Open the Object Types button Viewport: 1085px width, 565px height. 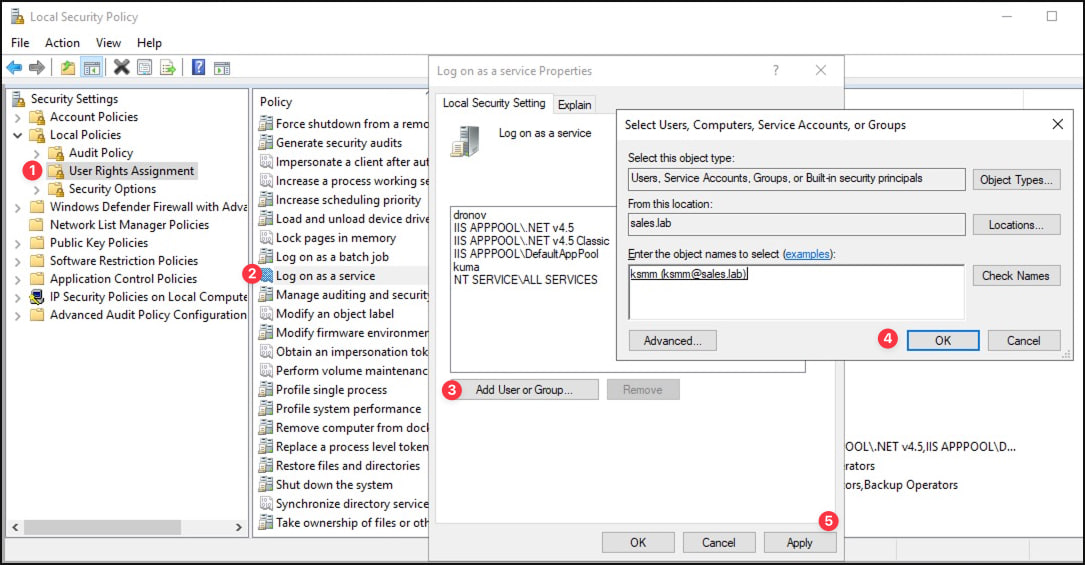(1016, 180)
